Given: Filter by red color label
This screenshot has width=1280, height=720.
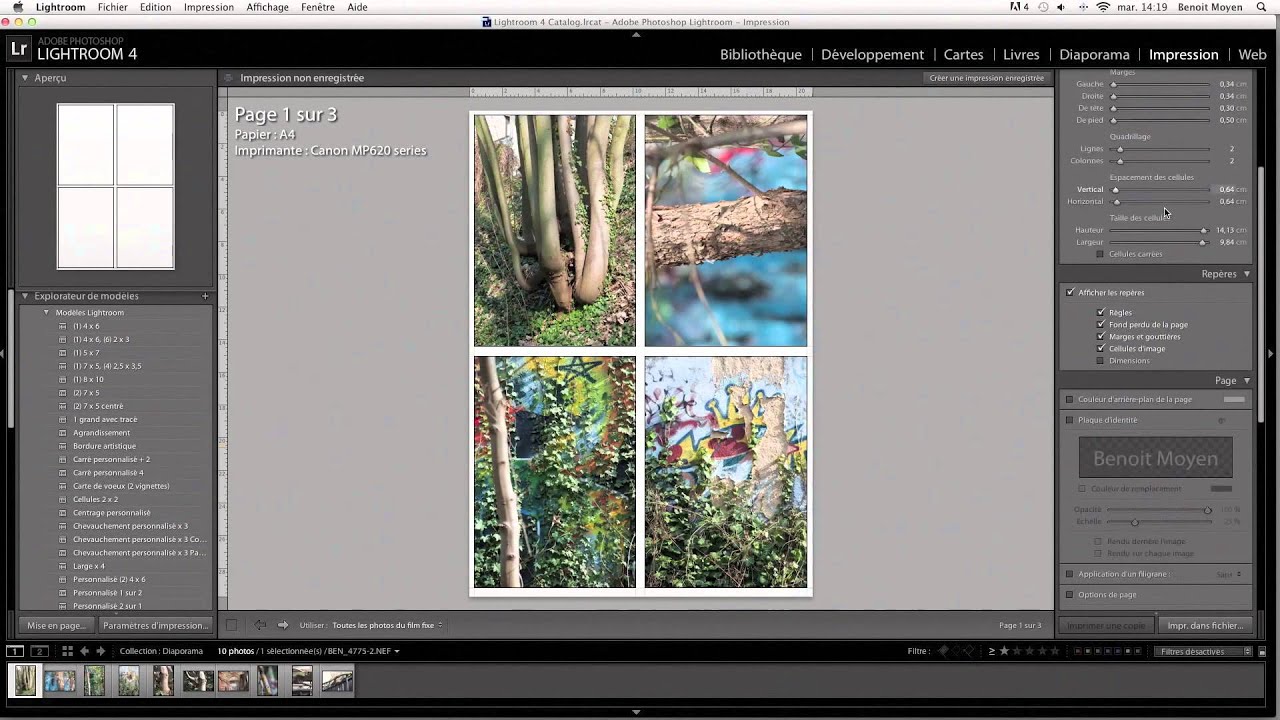Looking at the screenshot, I should [x=1079, y=651].
